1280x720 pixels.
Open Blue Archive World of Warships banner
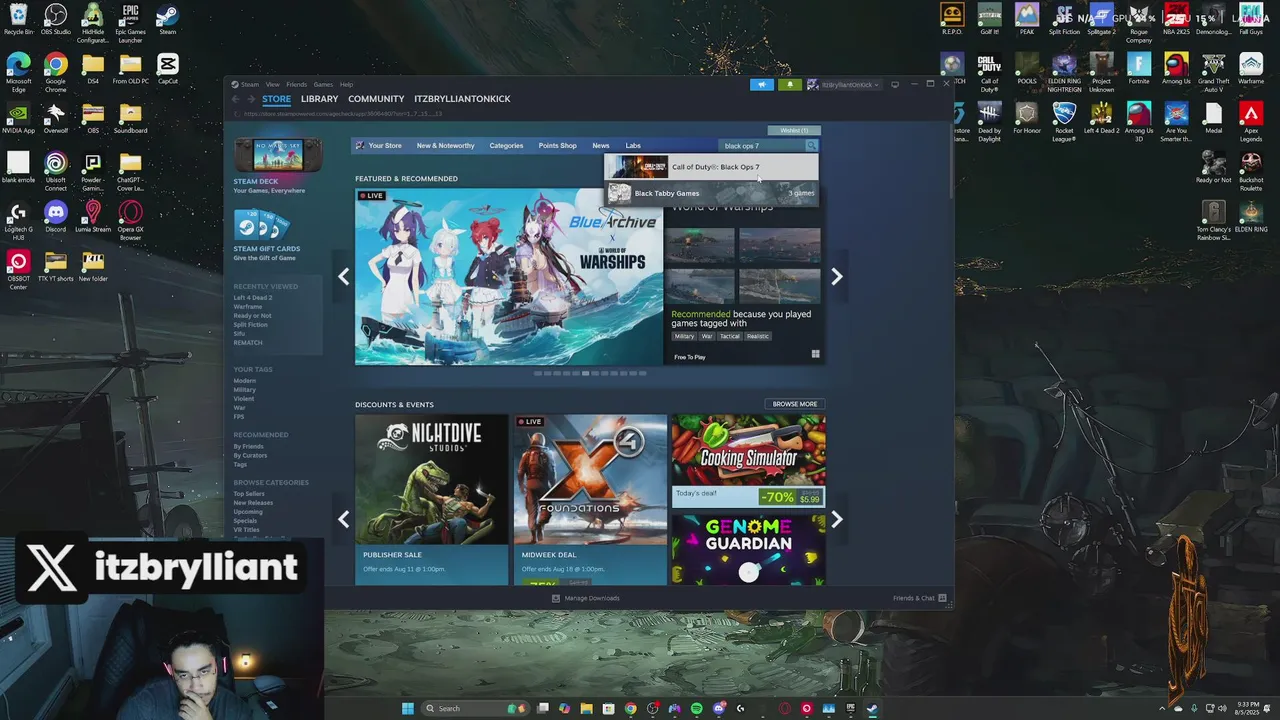[509, 276]
